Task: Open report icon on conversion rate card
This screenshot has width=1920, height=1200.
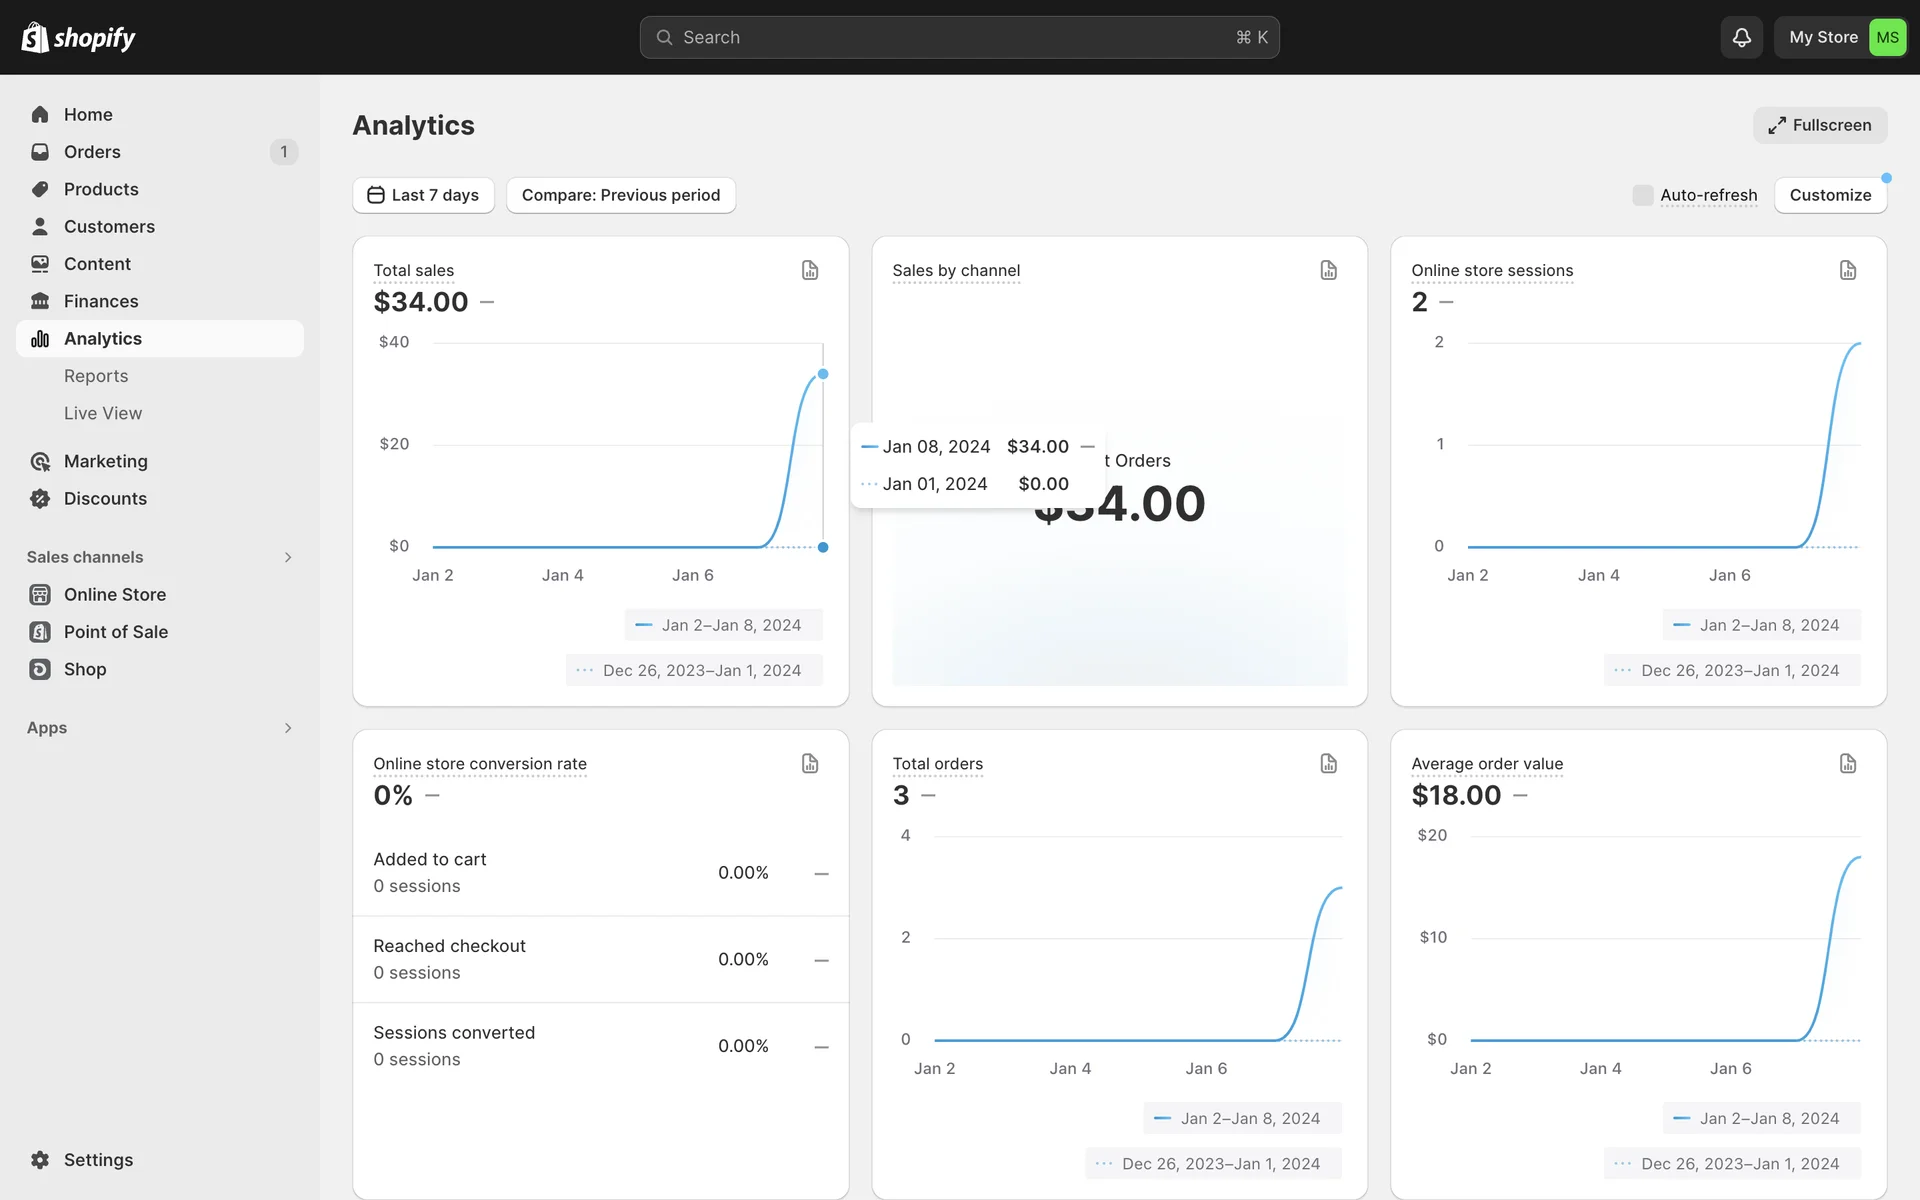Action: coord(810,764)
